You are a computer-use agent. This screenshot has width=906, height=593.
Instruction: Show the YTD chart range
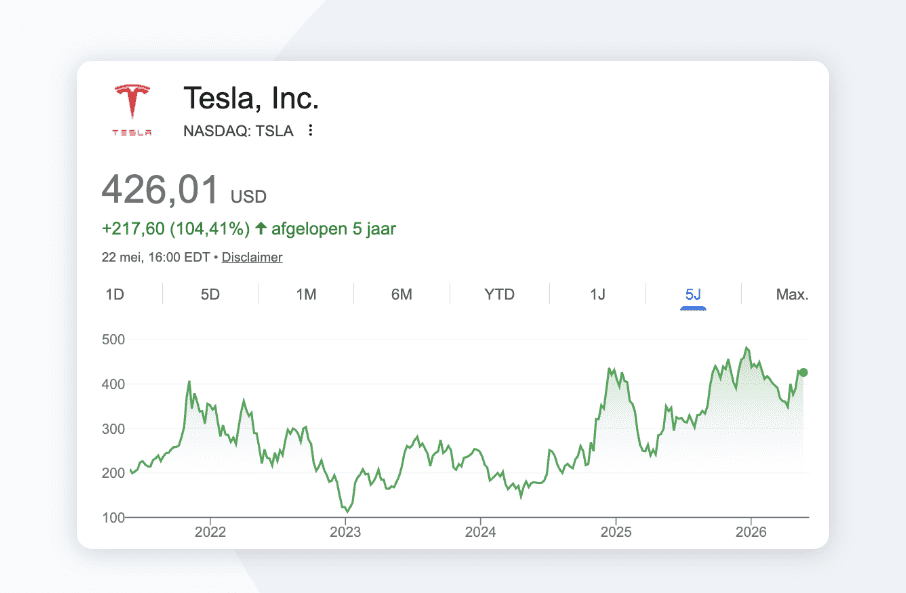coord(499,294)
